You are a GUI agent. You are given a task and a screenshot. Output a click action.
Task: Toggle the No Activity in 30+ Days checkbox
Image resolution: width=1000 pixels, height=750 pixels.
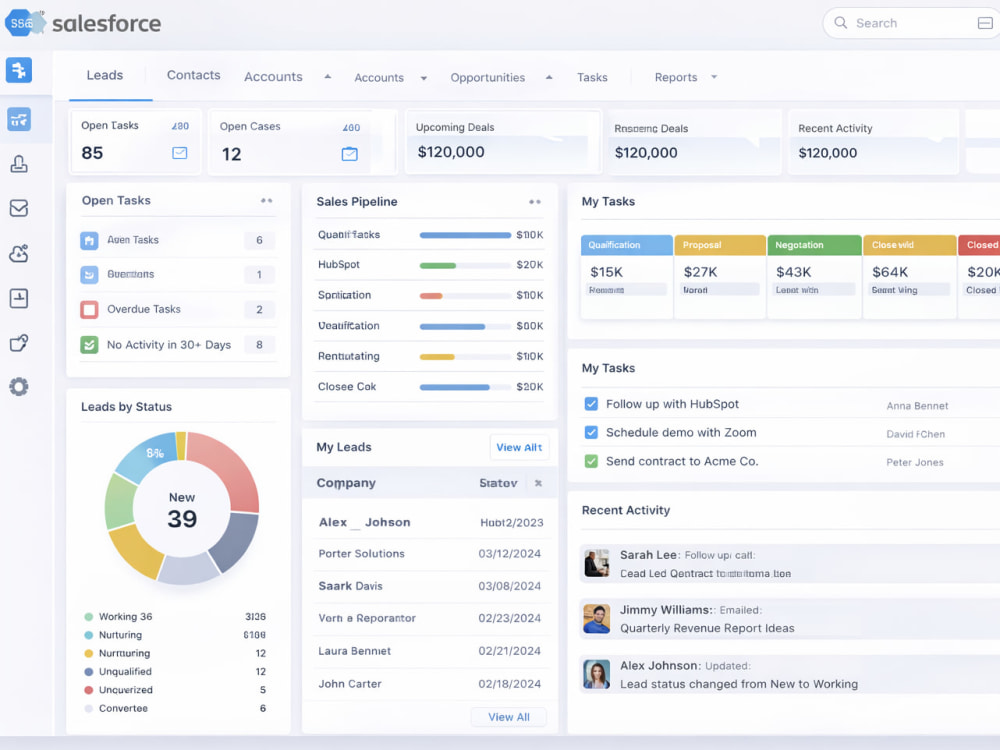[89, 345]
